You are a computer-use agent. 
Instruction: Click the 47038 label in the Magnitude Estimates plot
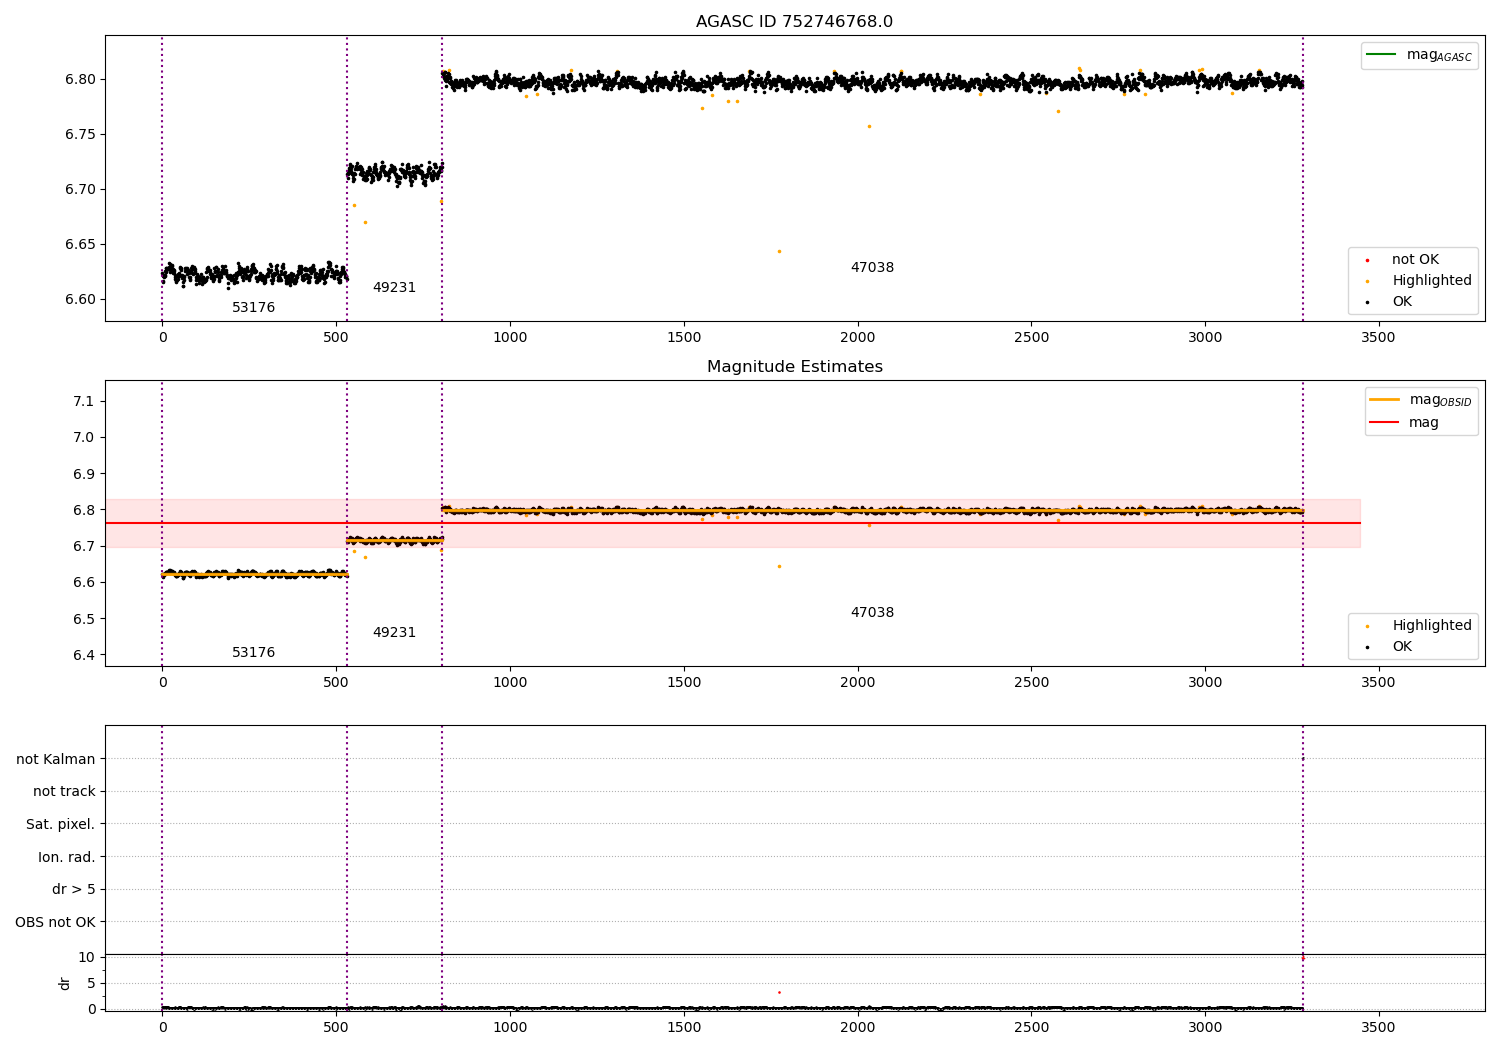point(872,613)
